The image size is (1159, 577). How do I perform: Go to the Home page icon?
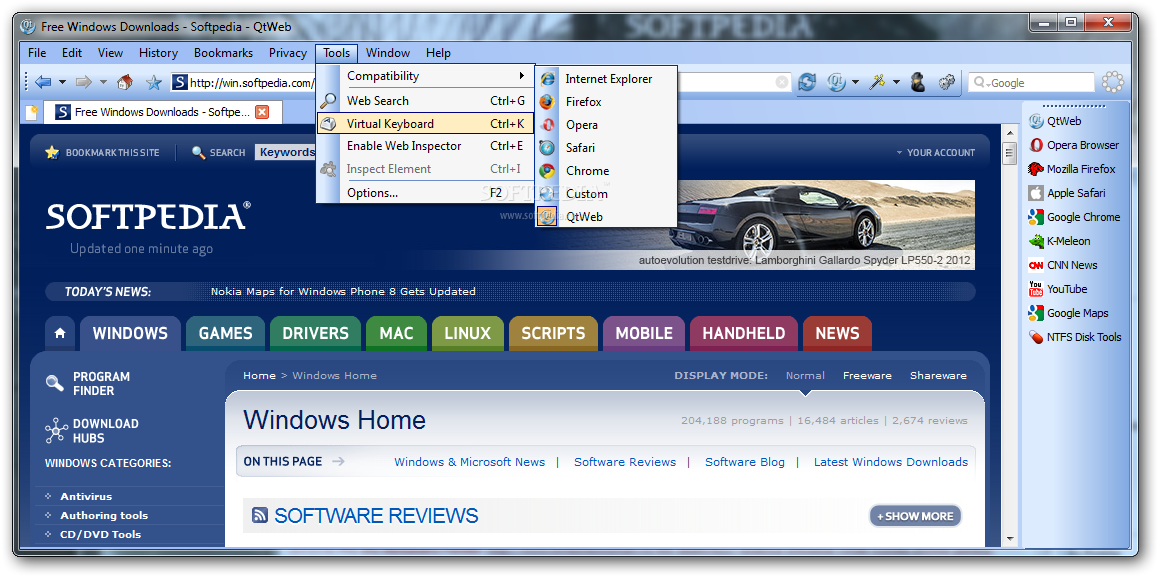coord(125,82)
